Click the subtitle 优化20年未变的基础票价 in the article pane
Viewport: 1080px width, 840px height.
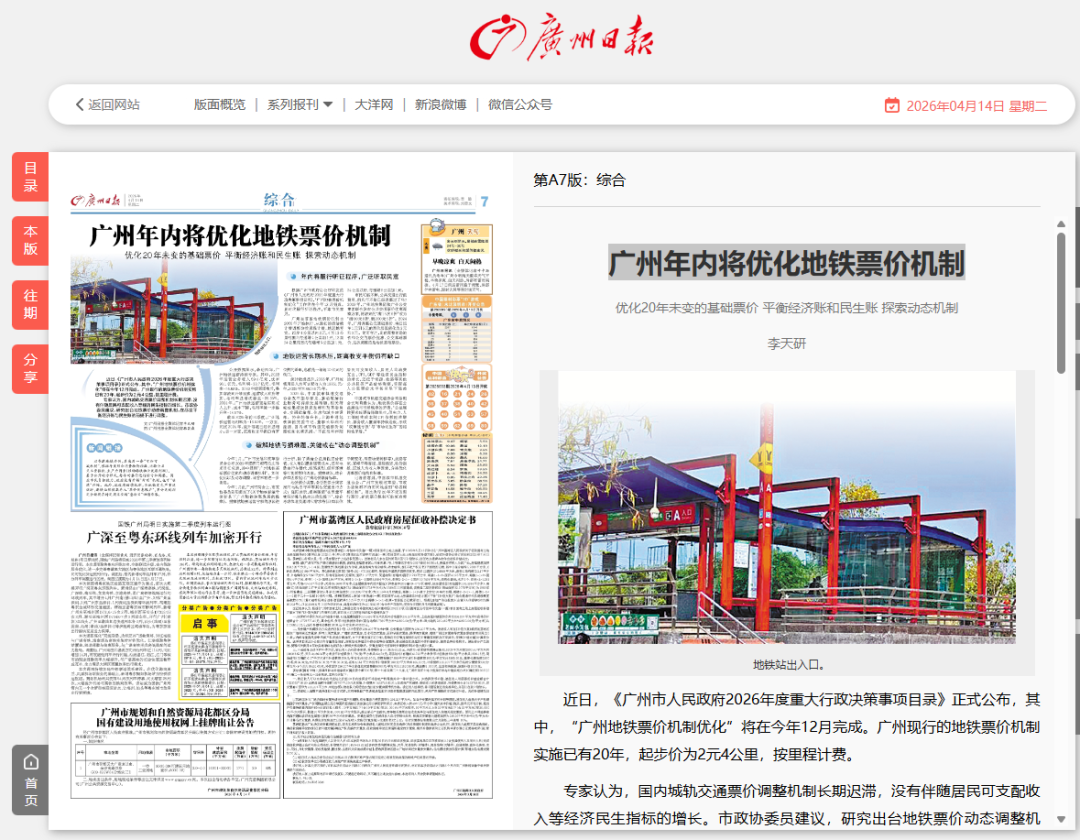tap(686, 308)
